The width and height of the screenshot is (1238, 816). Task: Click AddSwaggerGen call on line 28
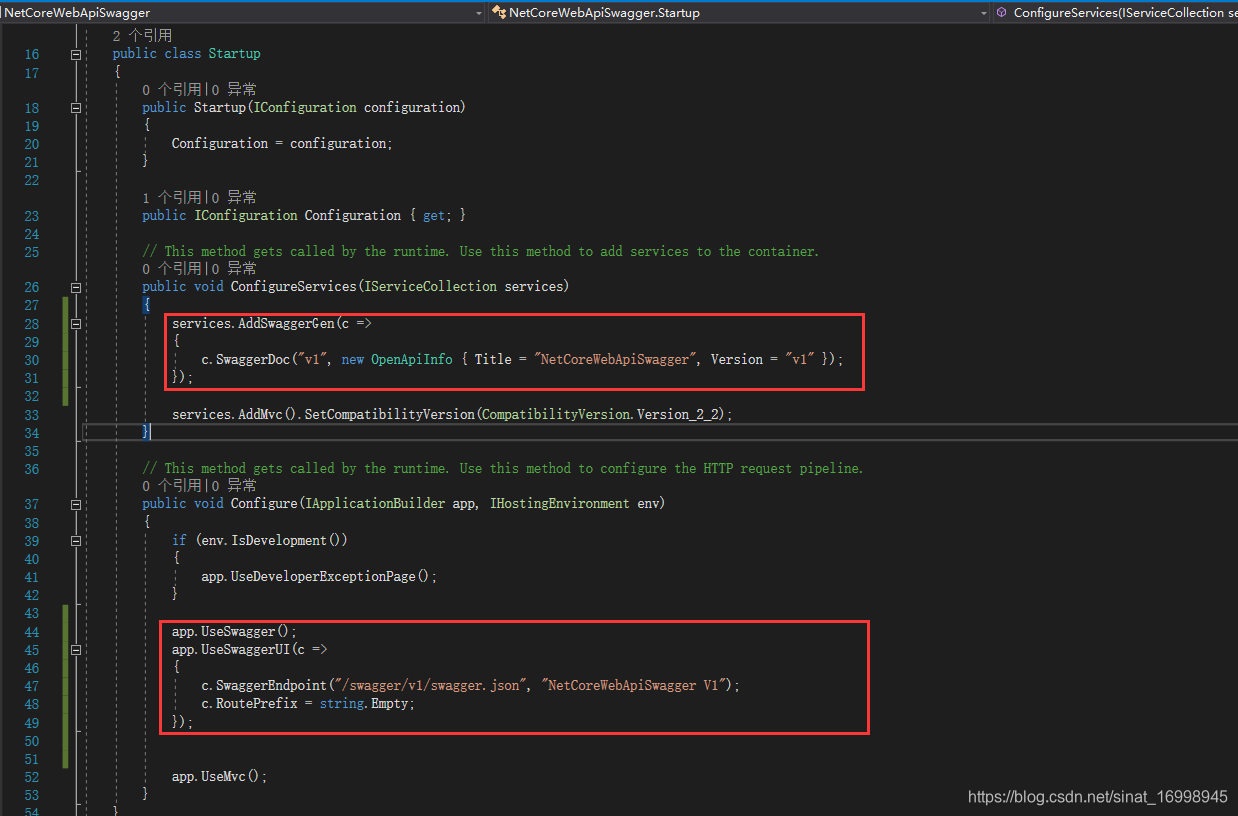coord(286,324)
